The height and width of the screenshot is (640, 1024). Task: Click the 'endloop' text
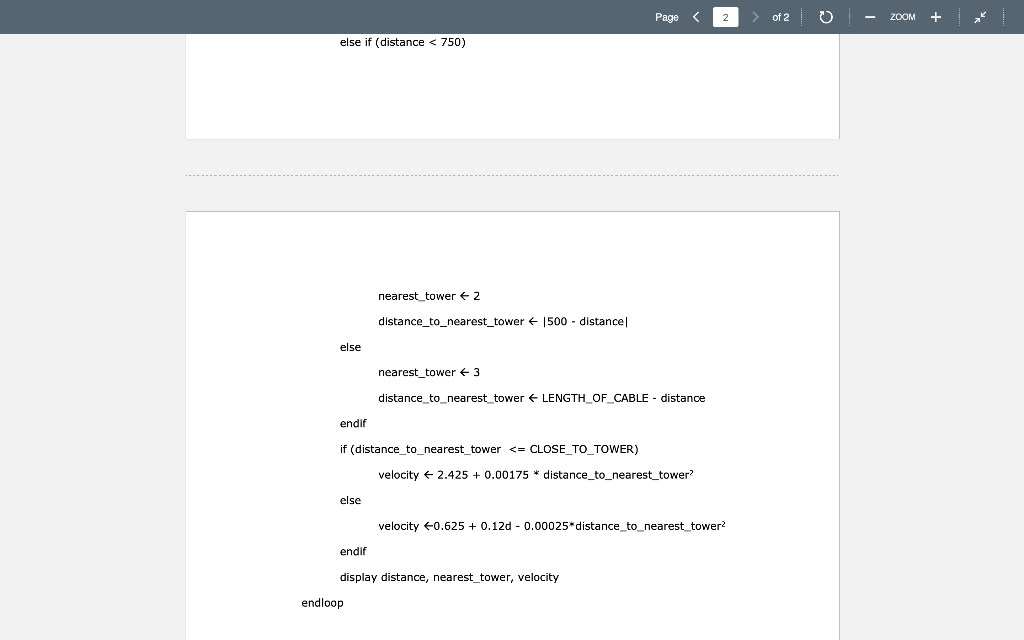point(323,603)
